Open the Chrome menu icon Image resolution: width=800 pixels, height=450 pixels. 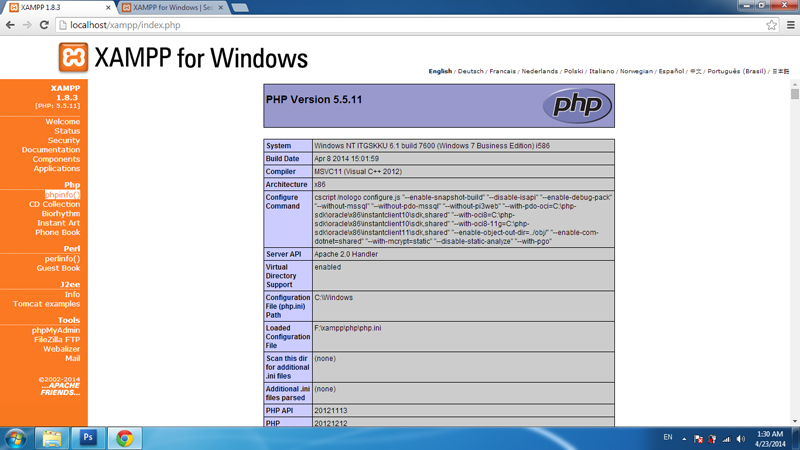790,25
